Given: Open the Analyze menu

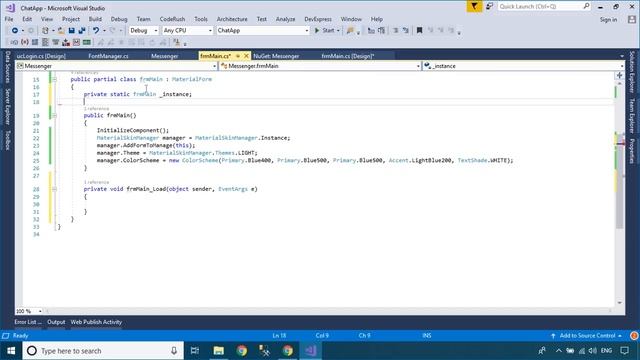Looking at the screenshot, I should [x=285, y=19].
